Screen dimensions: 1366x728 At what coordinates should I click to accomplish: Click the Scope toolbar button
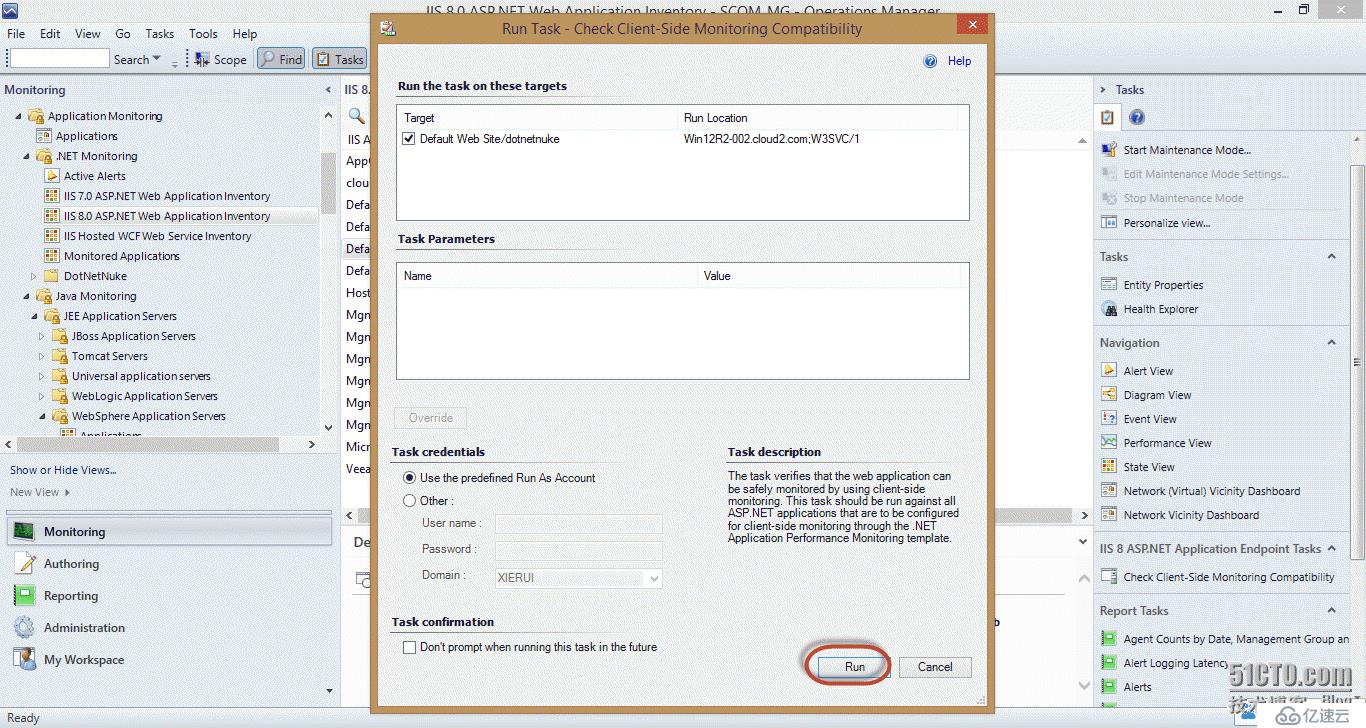(x=221, y=59)
